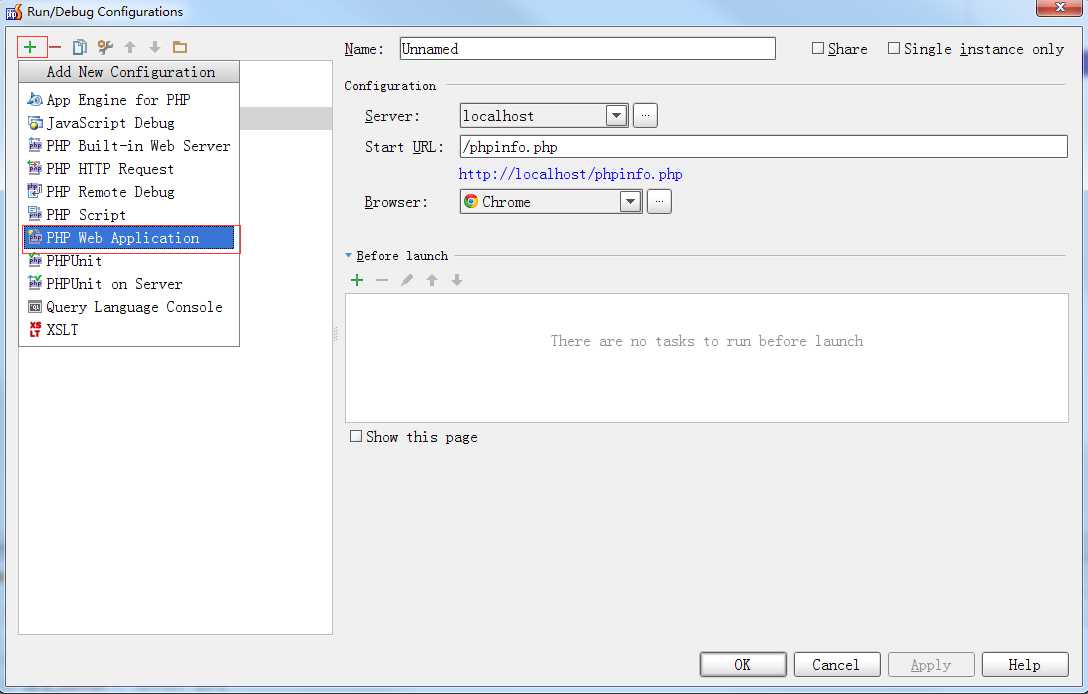Pick PHP Remote Debug label
Image resolution: width=1088 pixels, height=694 pixels.
click(x=110, y=192)
